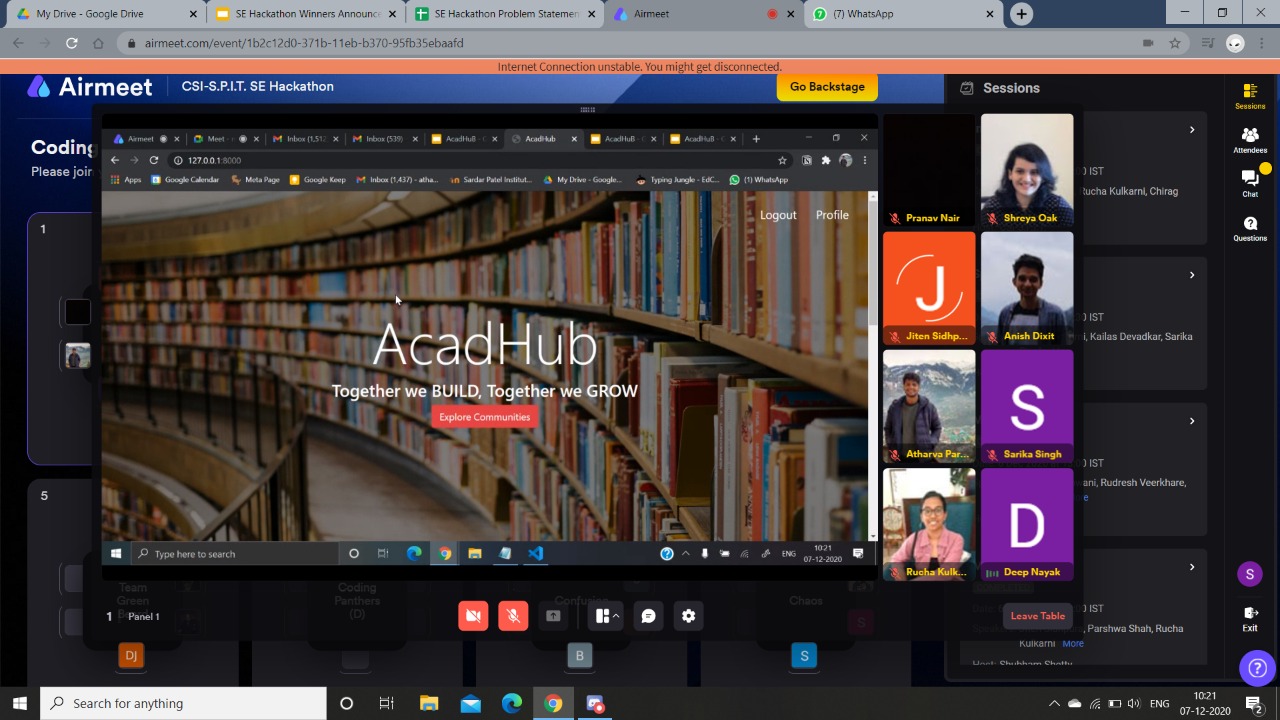
Task: Show hidden system tray icons
Action: 1054,703
